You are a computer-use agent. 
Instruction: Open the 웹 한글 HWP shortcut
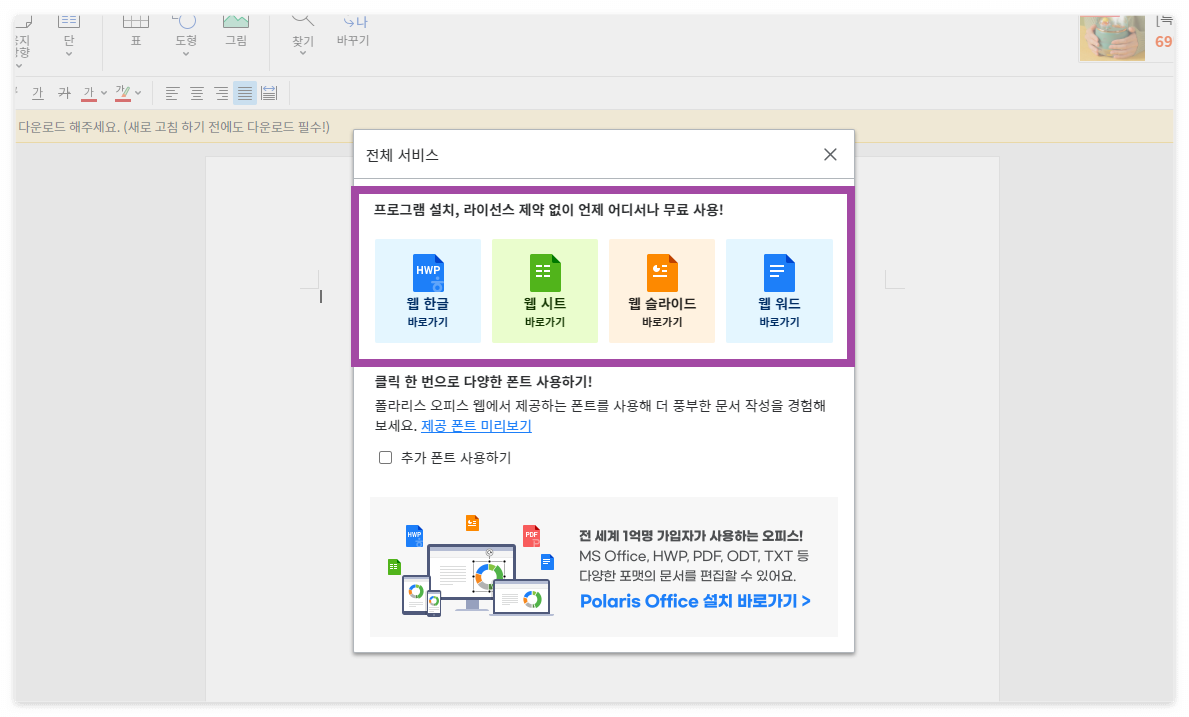pos(428,291)
